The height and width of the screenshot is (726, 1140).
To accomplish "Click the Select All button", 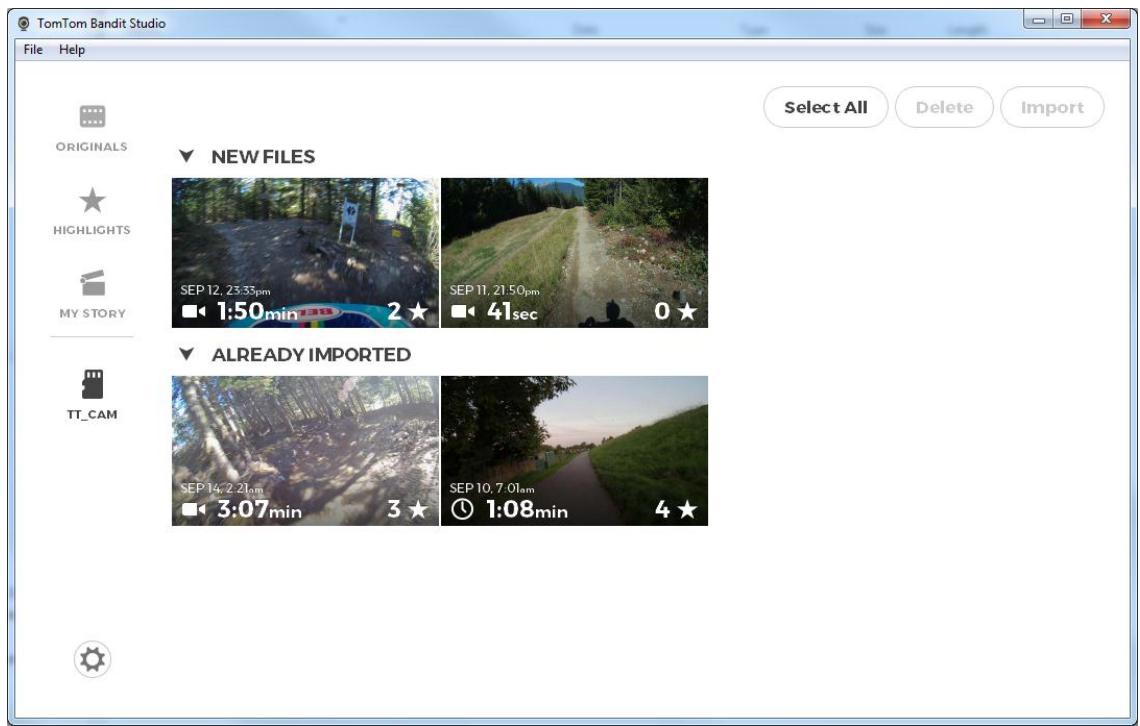I will pyautogui.click(x=825, y=107).
